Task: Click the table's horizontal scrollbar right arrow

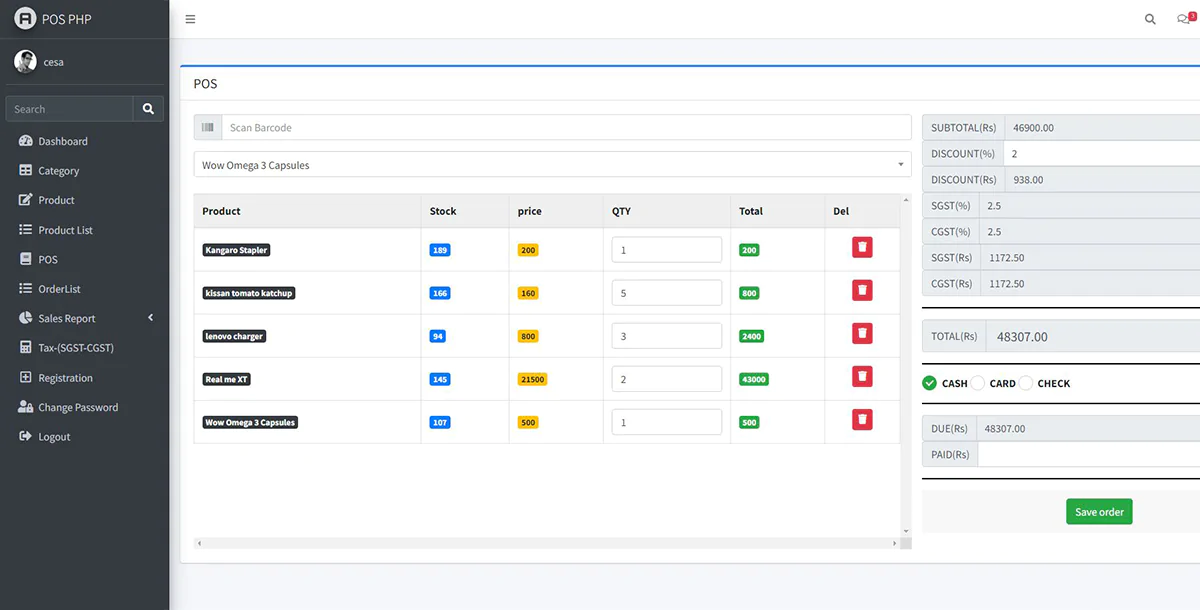Action: pyautogui.click(x=894, y=543)
